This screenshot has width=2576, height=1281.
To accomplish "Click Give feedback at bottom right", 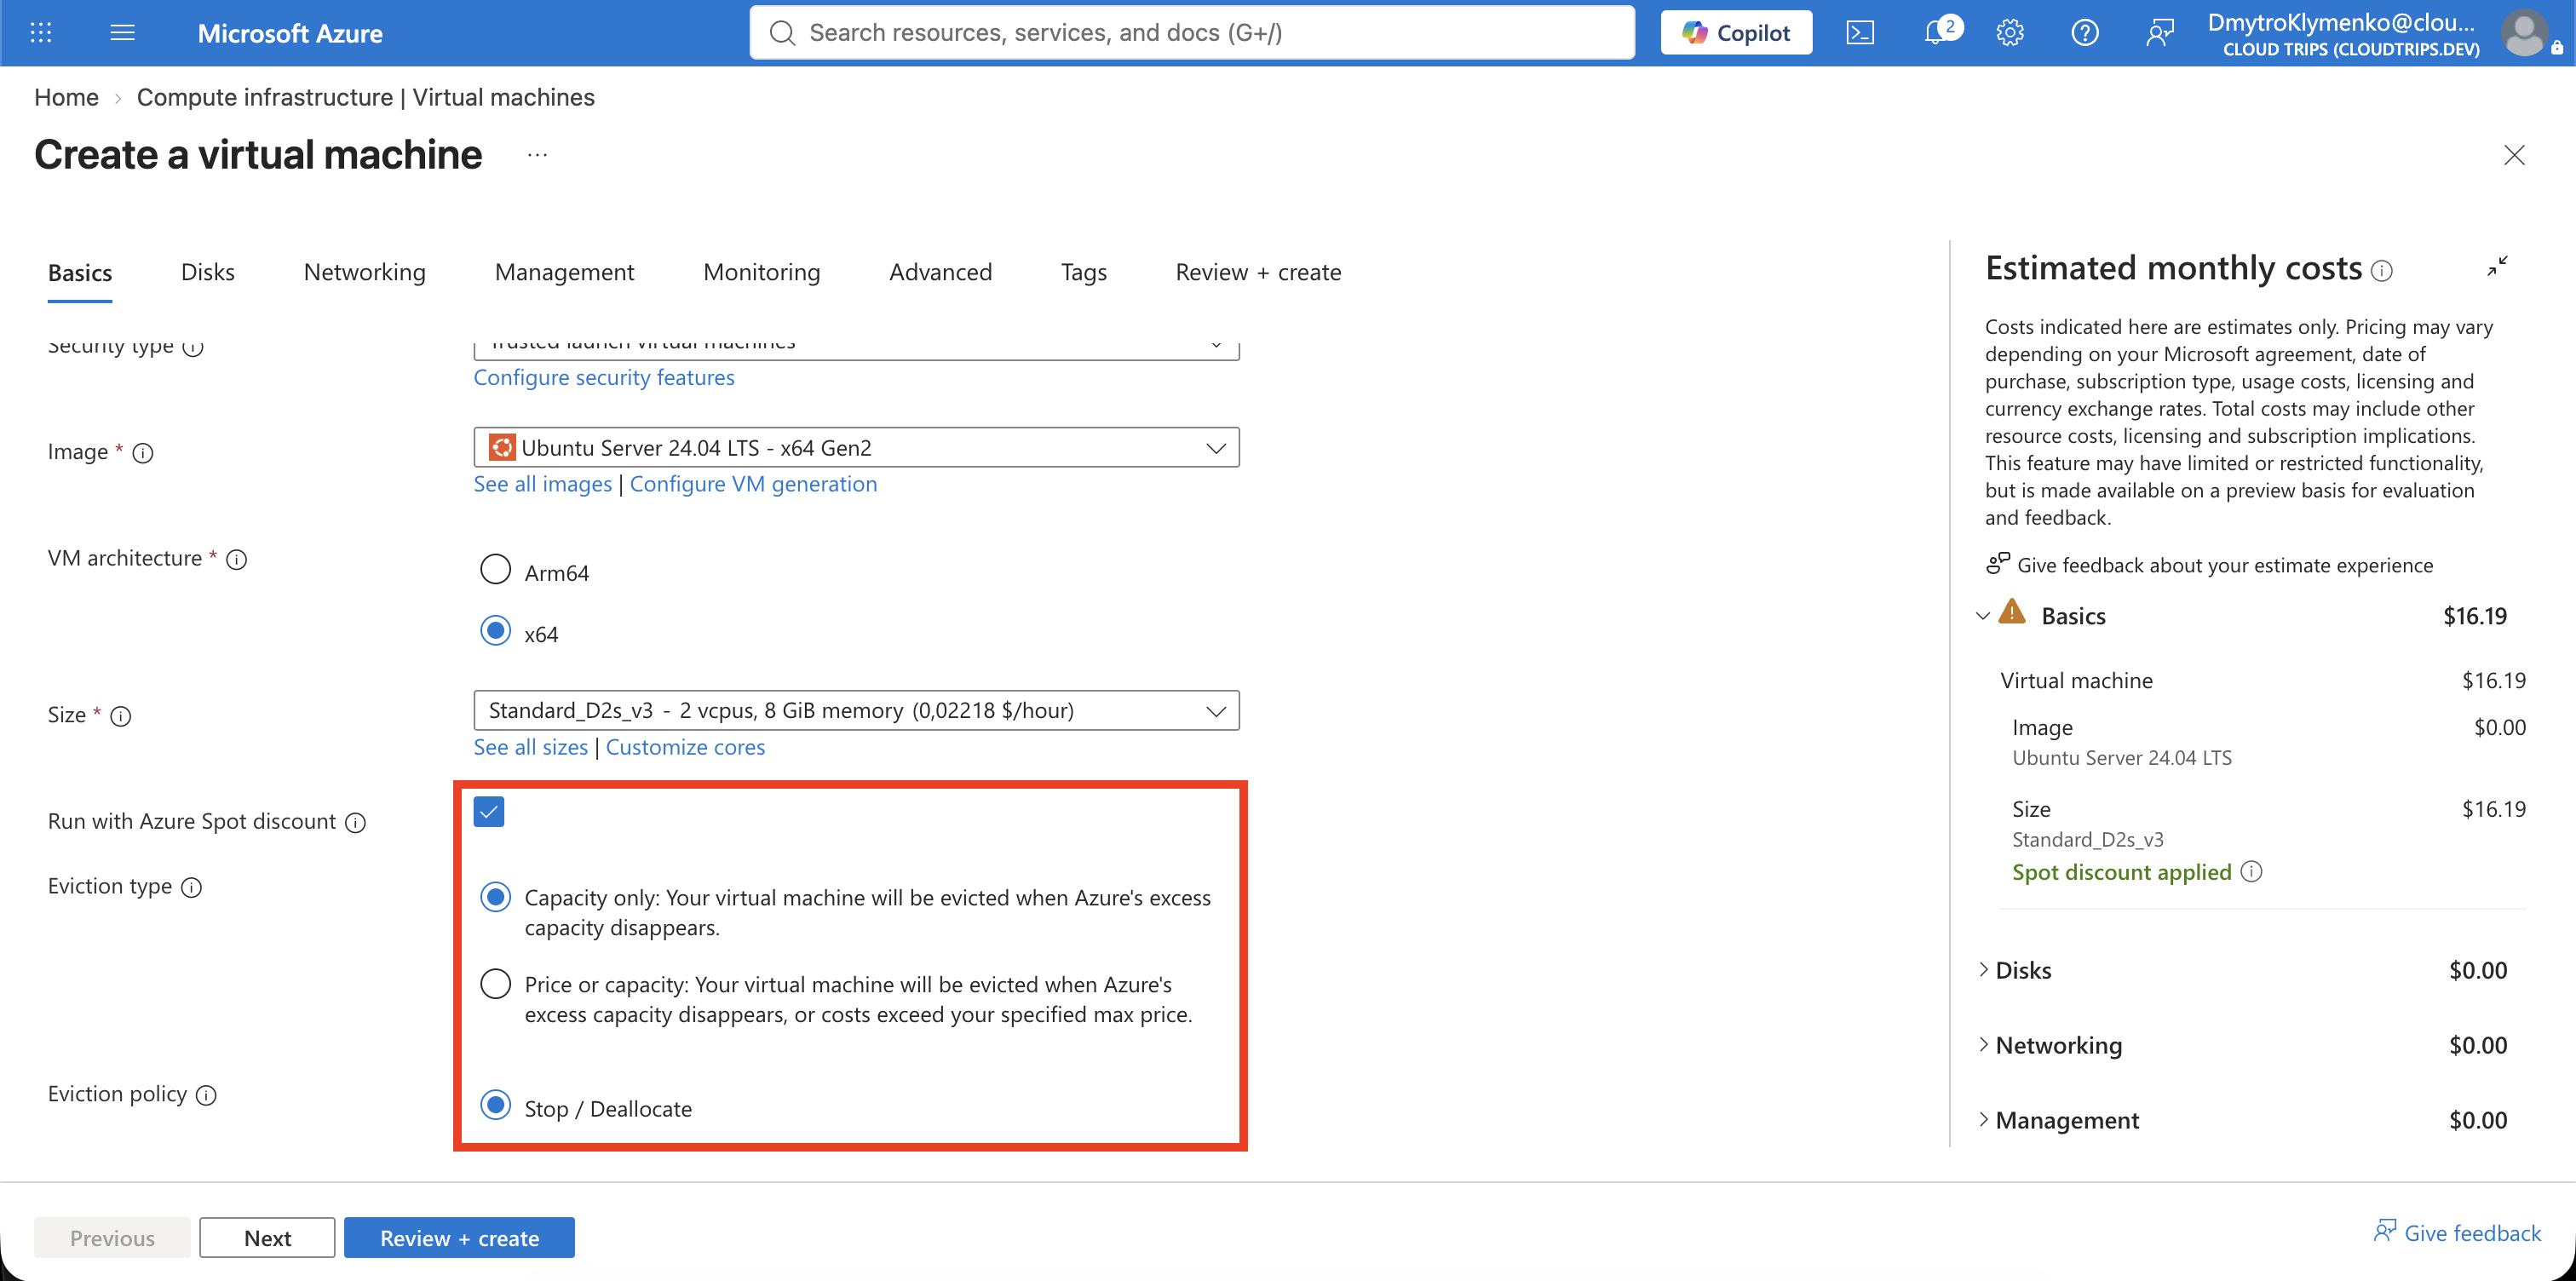I will click(x=2457, y=1232).
